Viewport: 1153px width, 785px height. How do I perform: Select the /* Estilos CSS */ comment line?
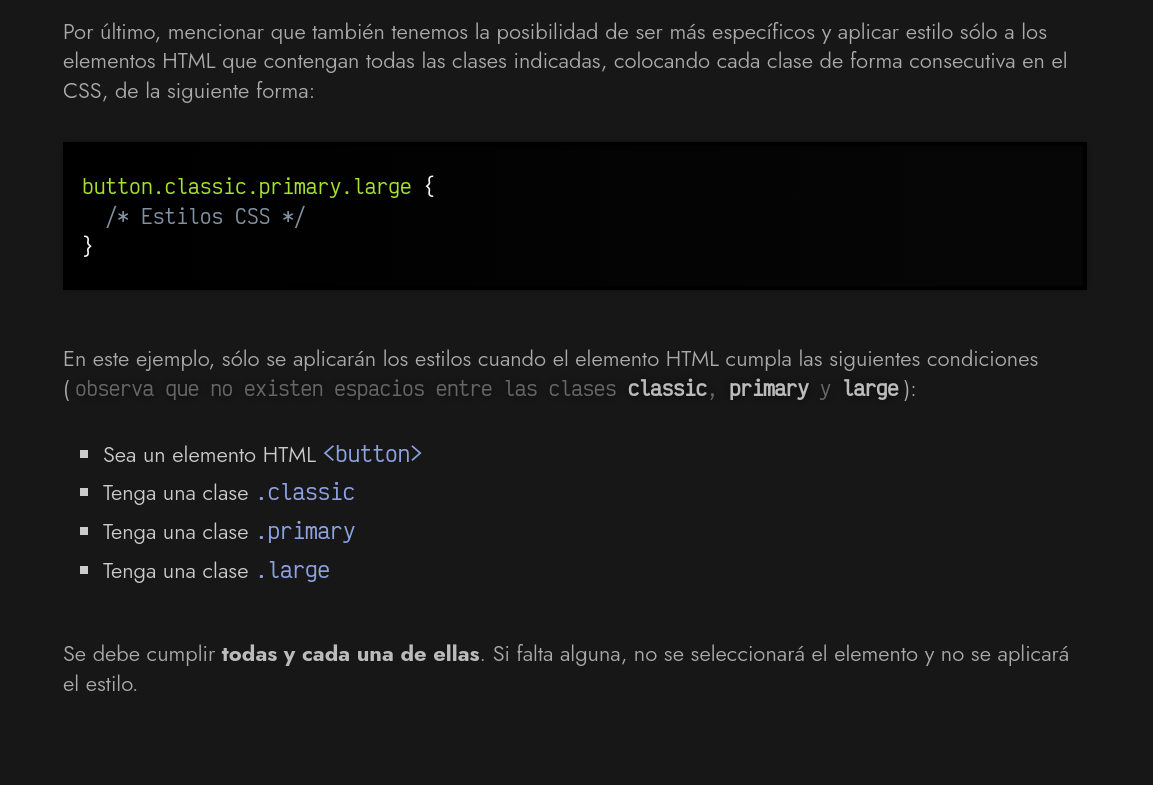(205, 217)
